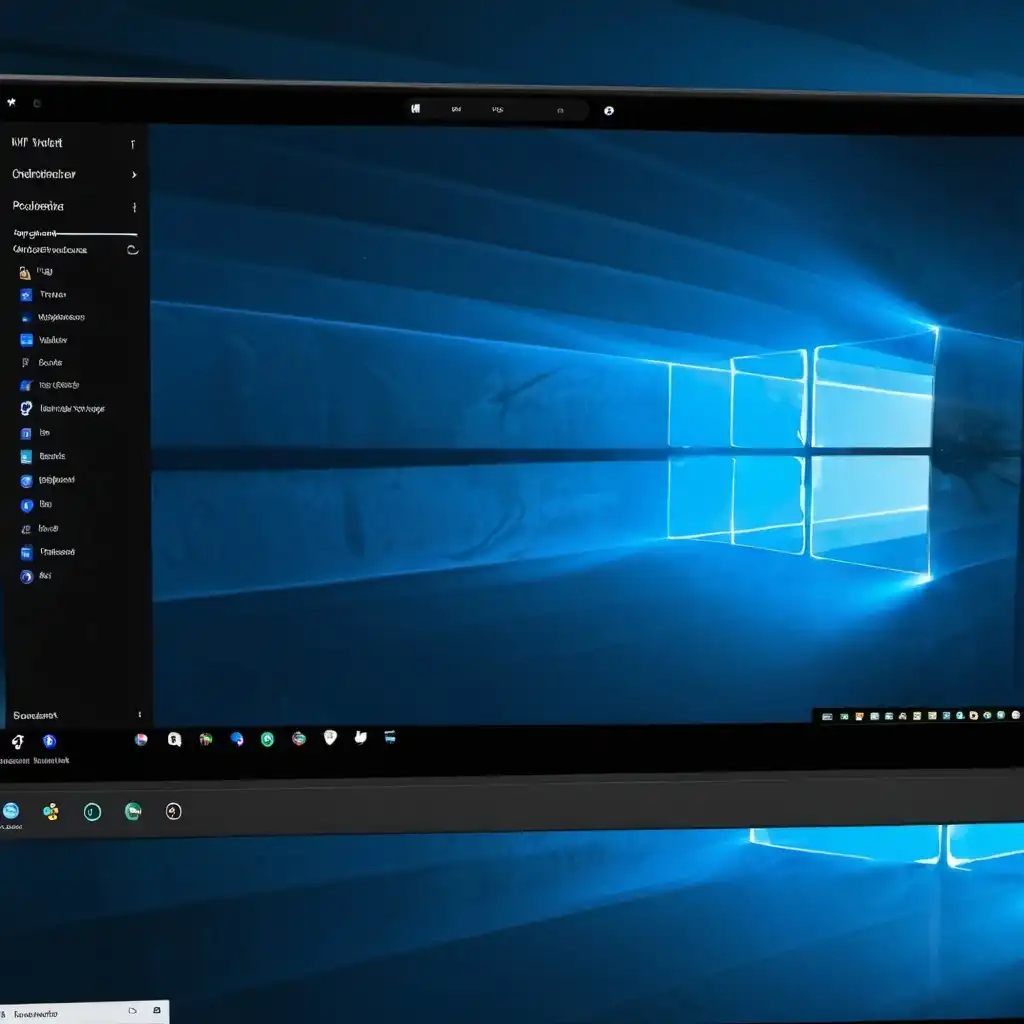
Task: Open the multicolor round icon on the taskbar
Action: click(140, 739)
